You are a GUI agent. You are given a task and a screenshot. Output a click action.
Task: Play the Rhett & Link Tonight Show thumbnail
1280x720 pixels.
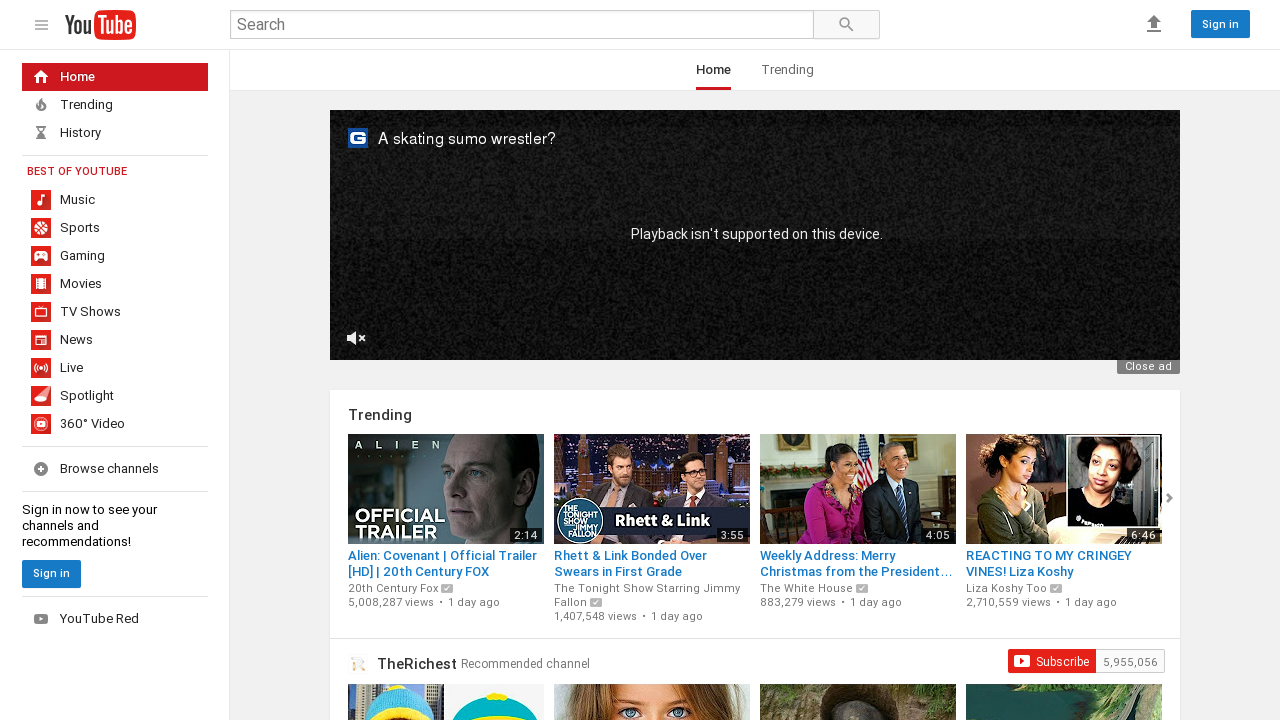click(x=652, y=489)
